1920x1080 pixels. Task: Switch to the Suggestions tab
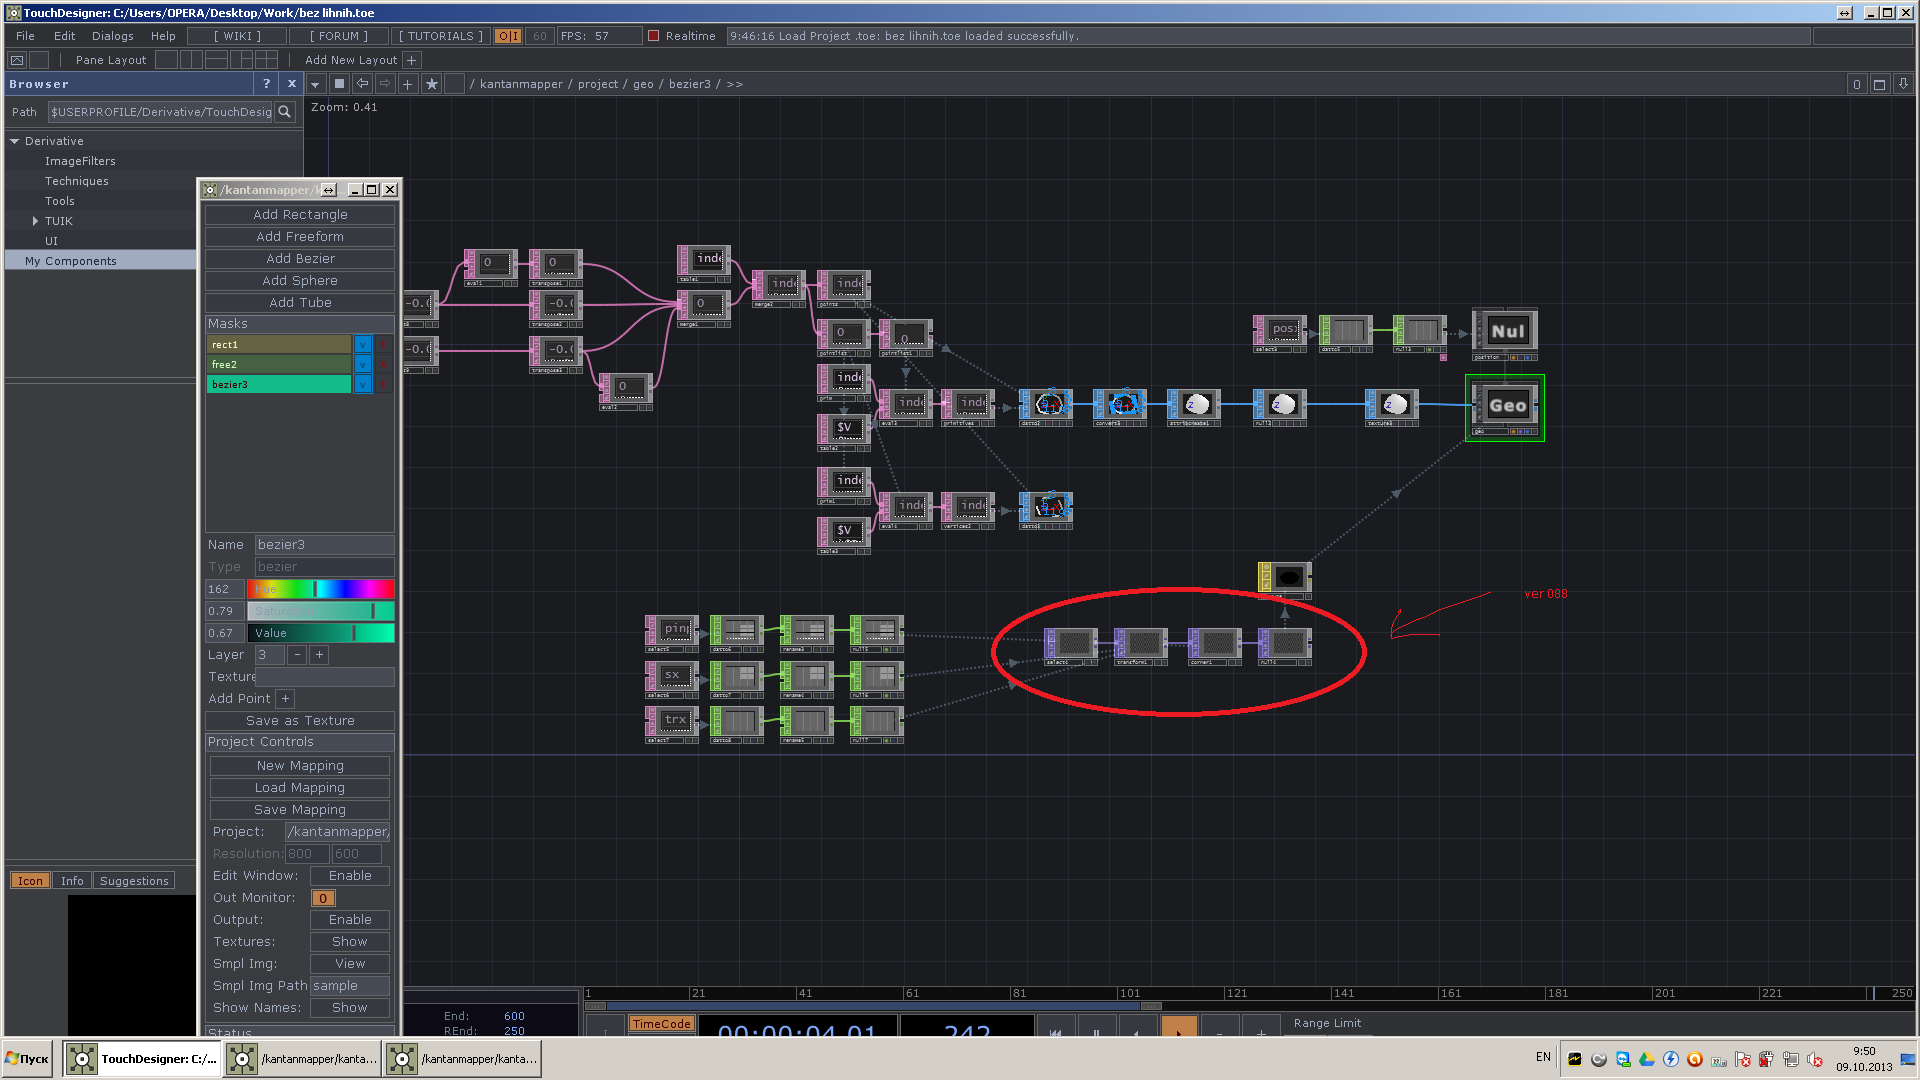tap(134, 881)
